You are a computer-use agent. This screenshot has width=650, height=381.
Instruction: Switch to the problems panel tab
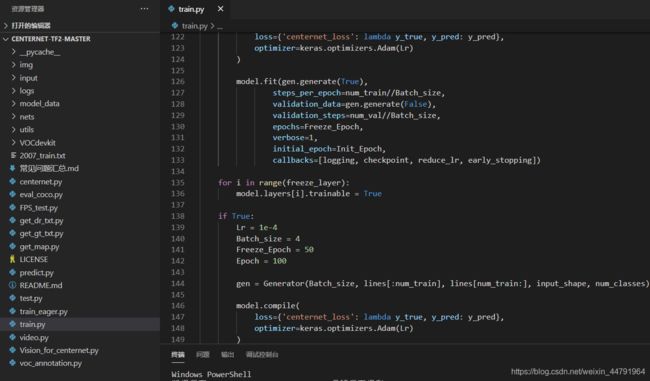pyautogui.click(x=203, y=354)
